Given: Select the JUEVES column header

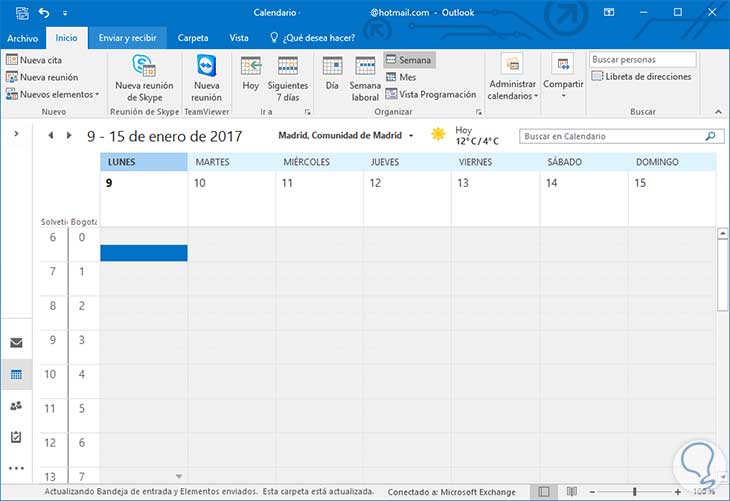Looking at the screenshot, I should pyautogui.click(x=407, y=162).
